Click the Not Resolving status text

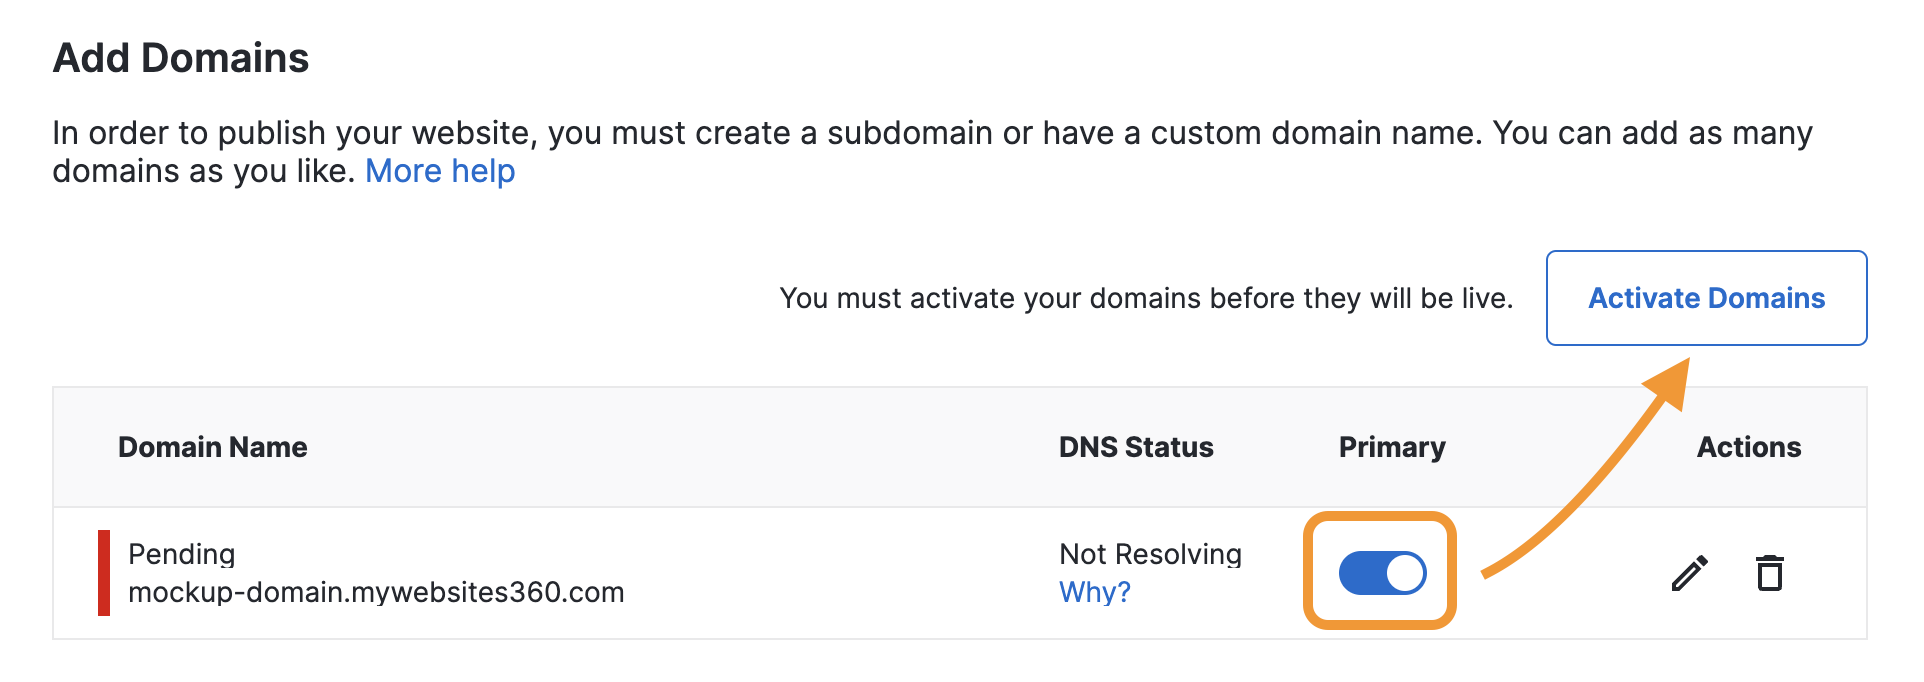coord(1150,554)
